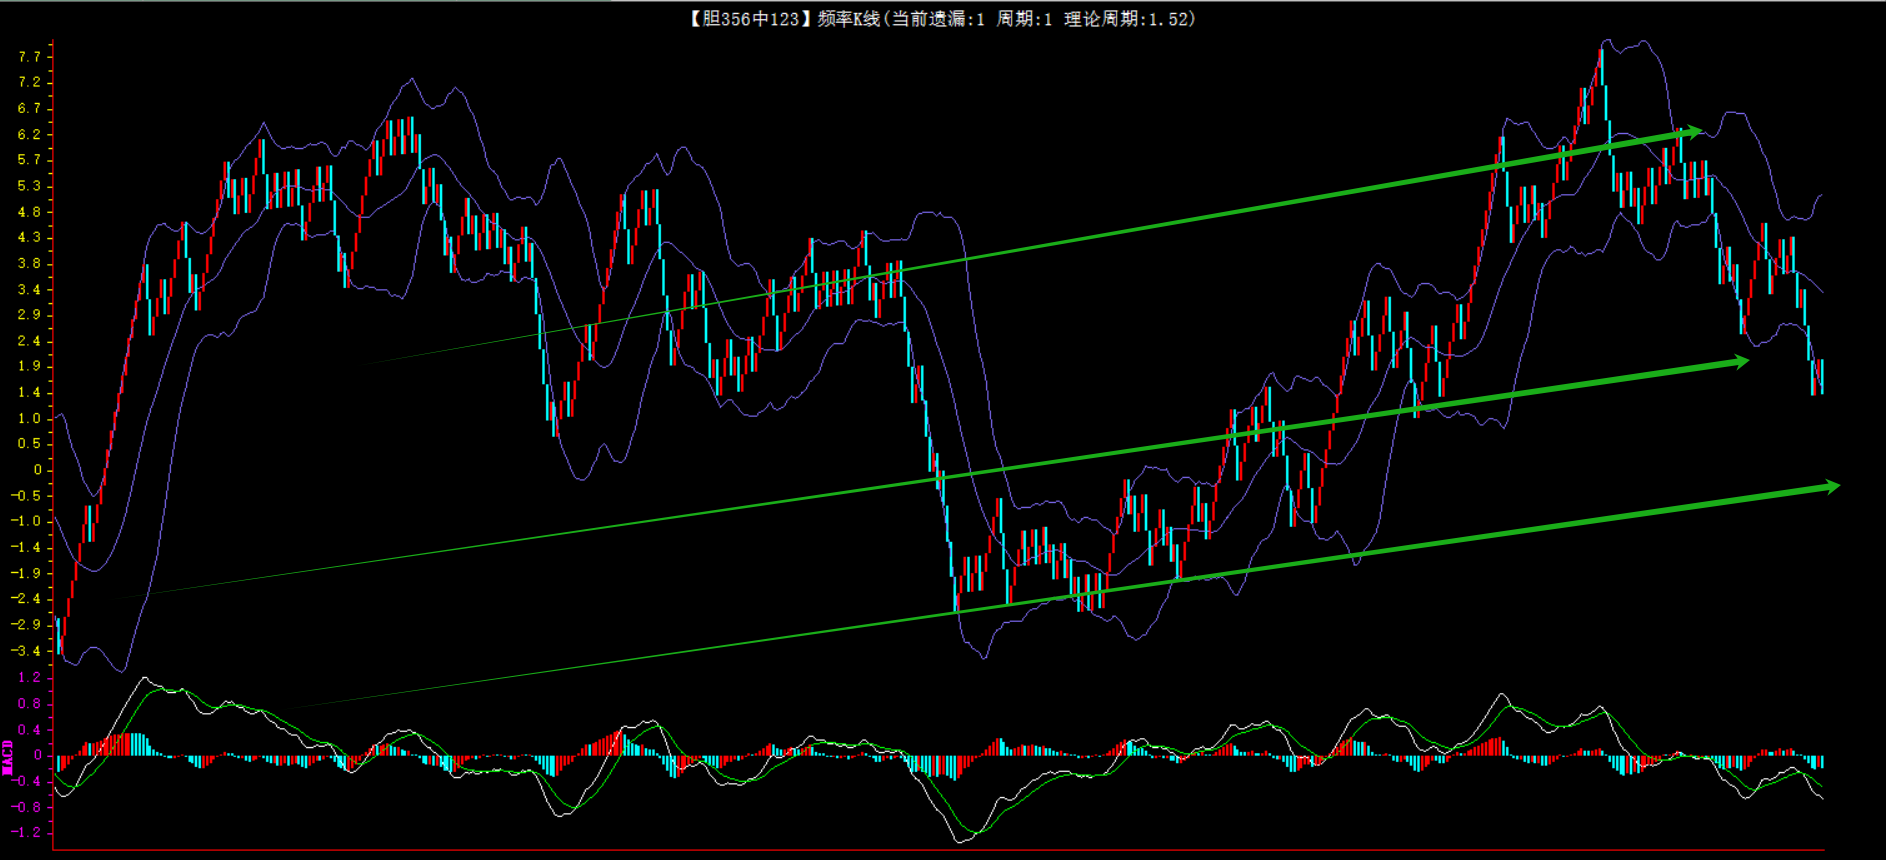Screen dimensions: 1886x860
Task: Click the 2.9 price axis label
Action: (29, 315)
